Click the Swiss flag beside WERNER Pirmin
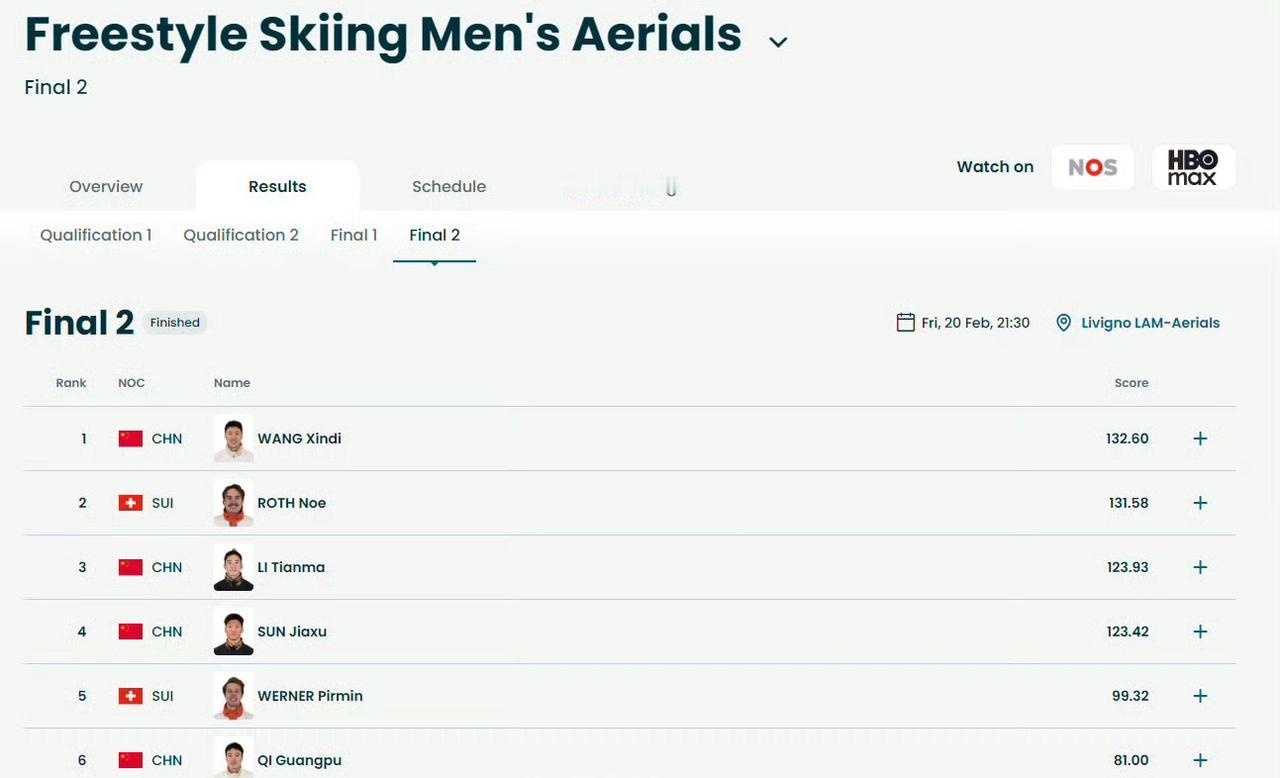The image size is (1280, 778). (131, 696)
